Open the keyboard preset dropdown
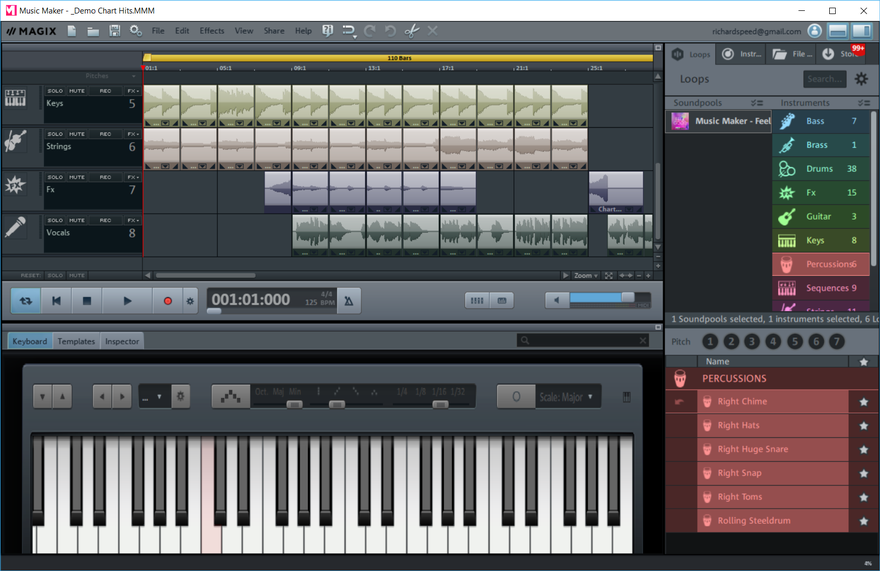This screenshot has height=571, width=880. (x=153, y=397)
